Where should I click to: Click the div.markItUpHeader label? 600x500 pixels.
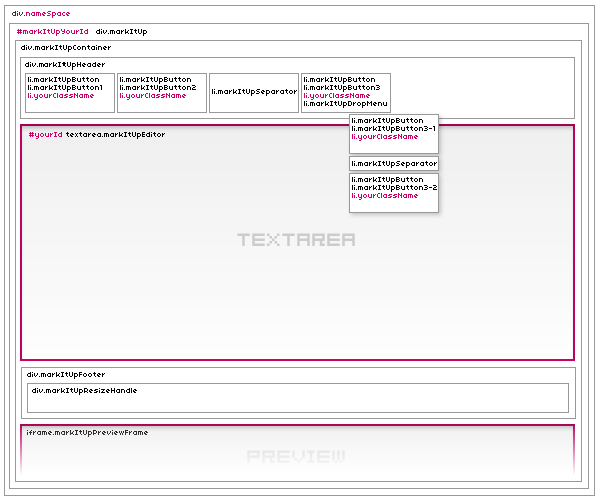coord(65,64)
